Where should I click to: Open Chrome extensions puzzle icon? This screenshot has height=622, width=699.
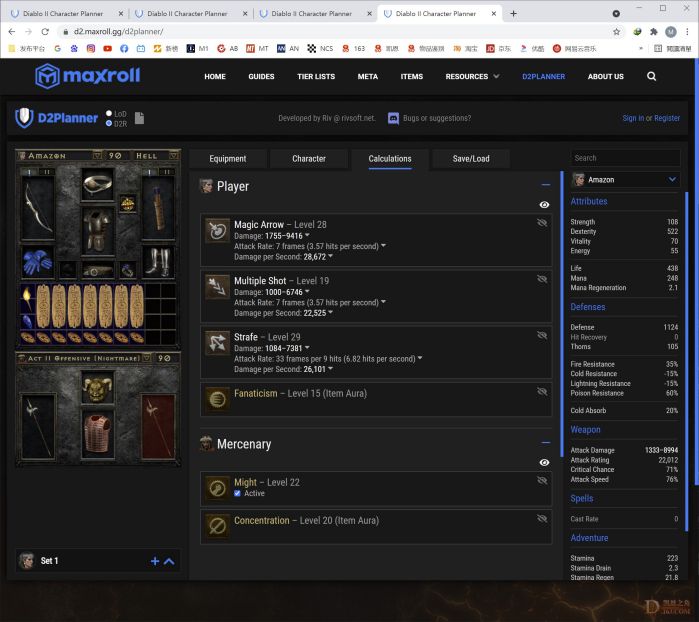(654, 32)
